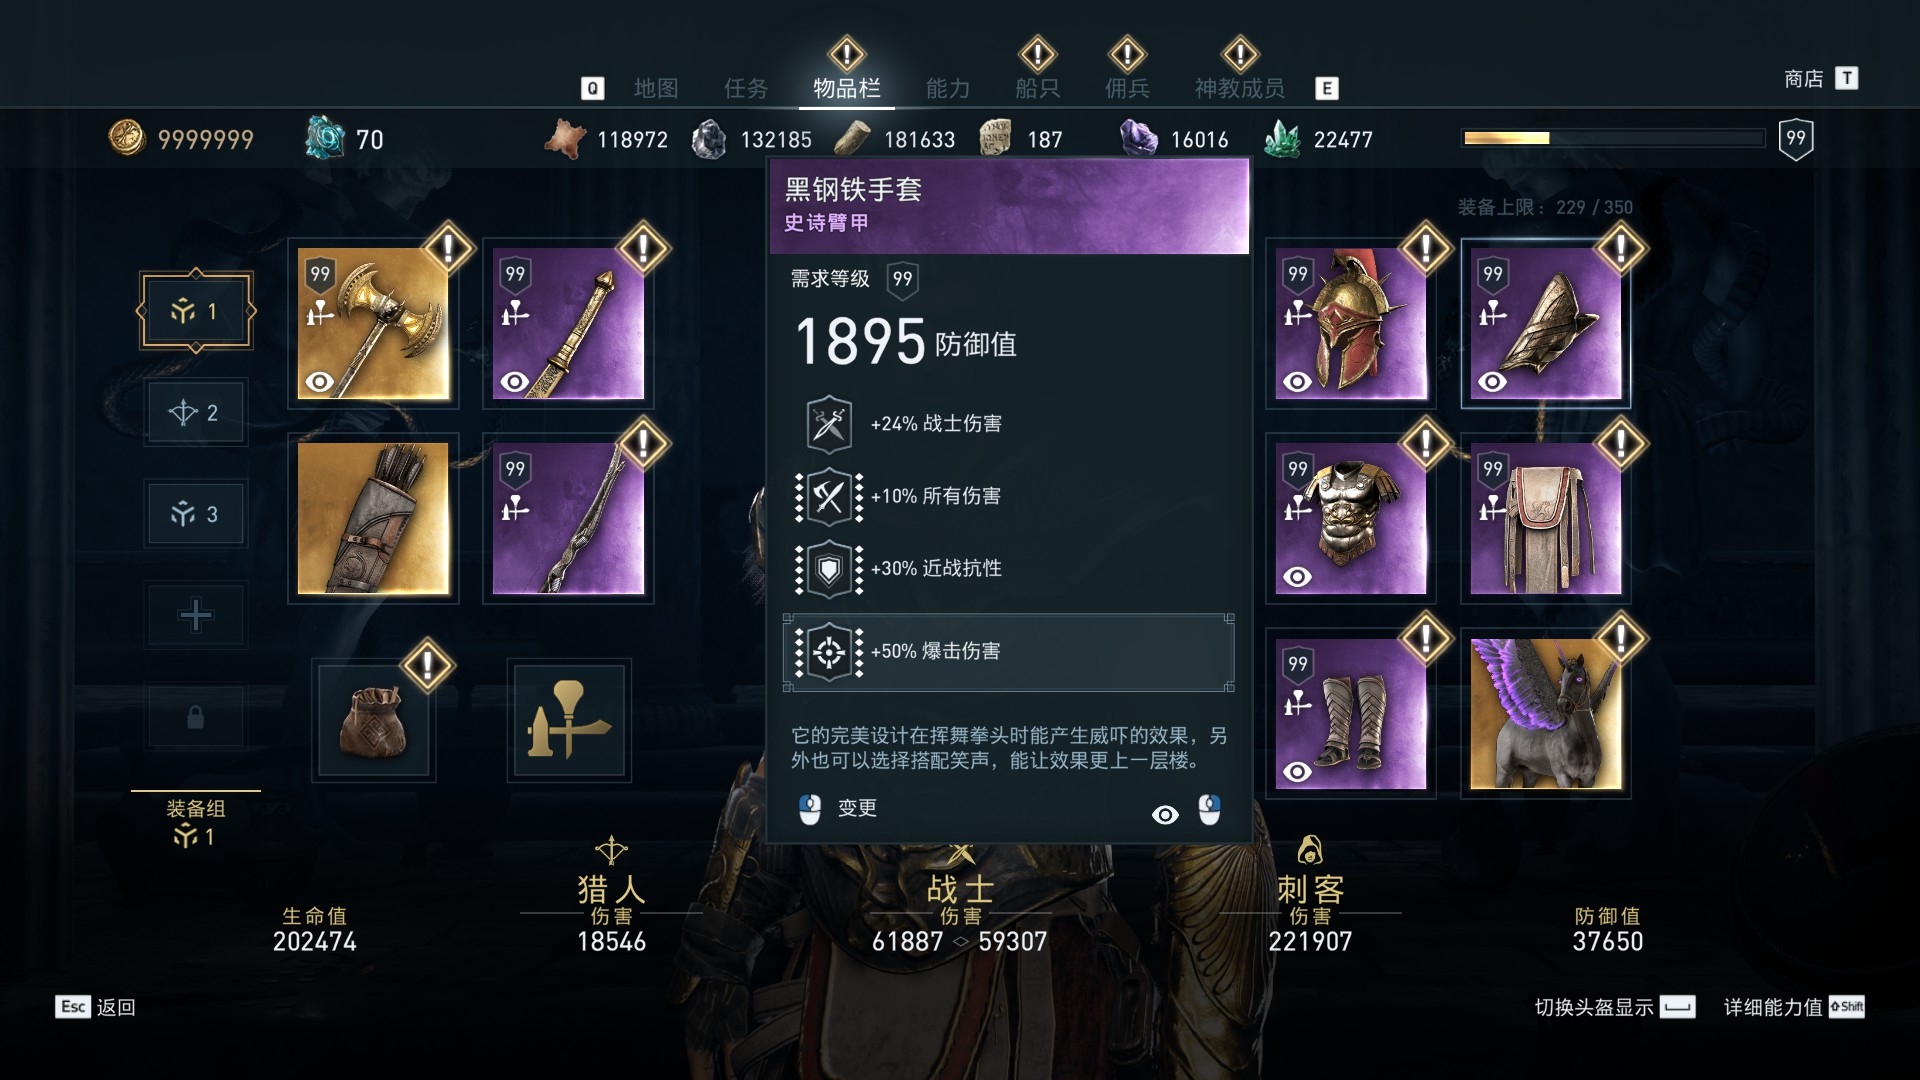Viewport: 1920px width, 1080px height.
Task: Open the purple bow weapon slot
Action: coord(568,518)
